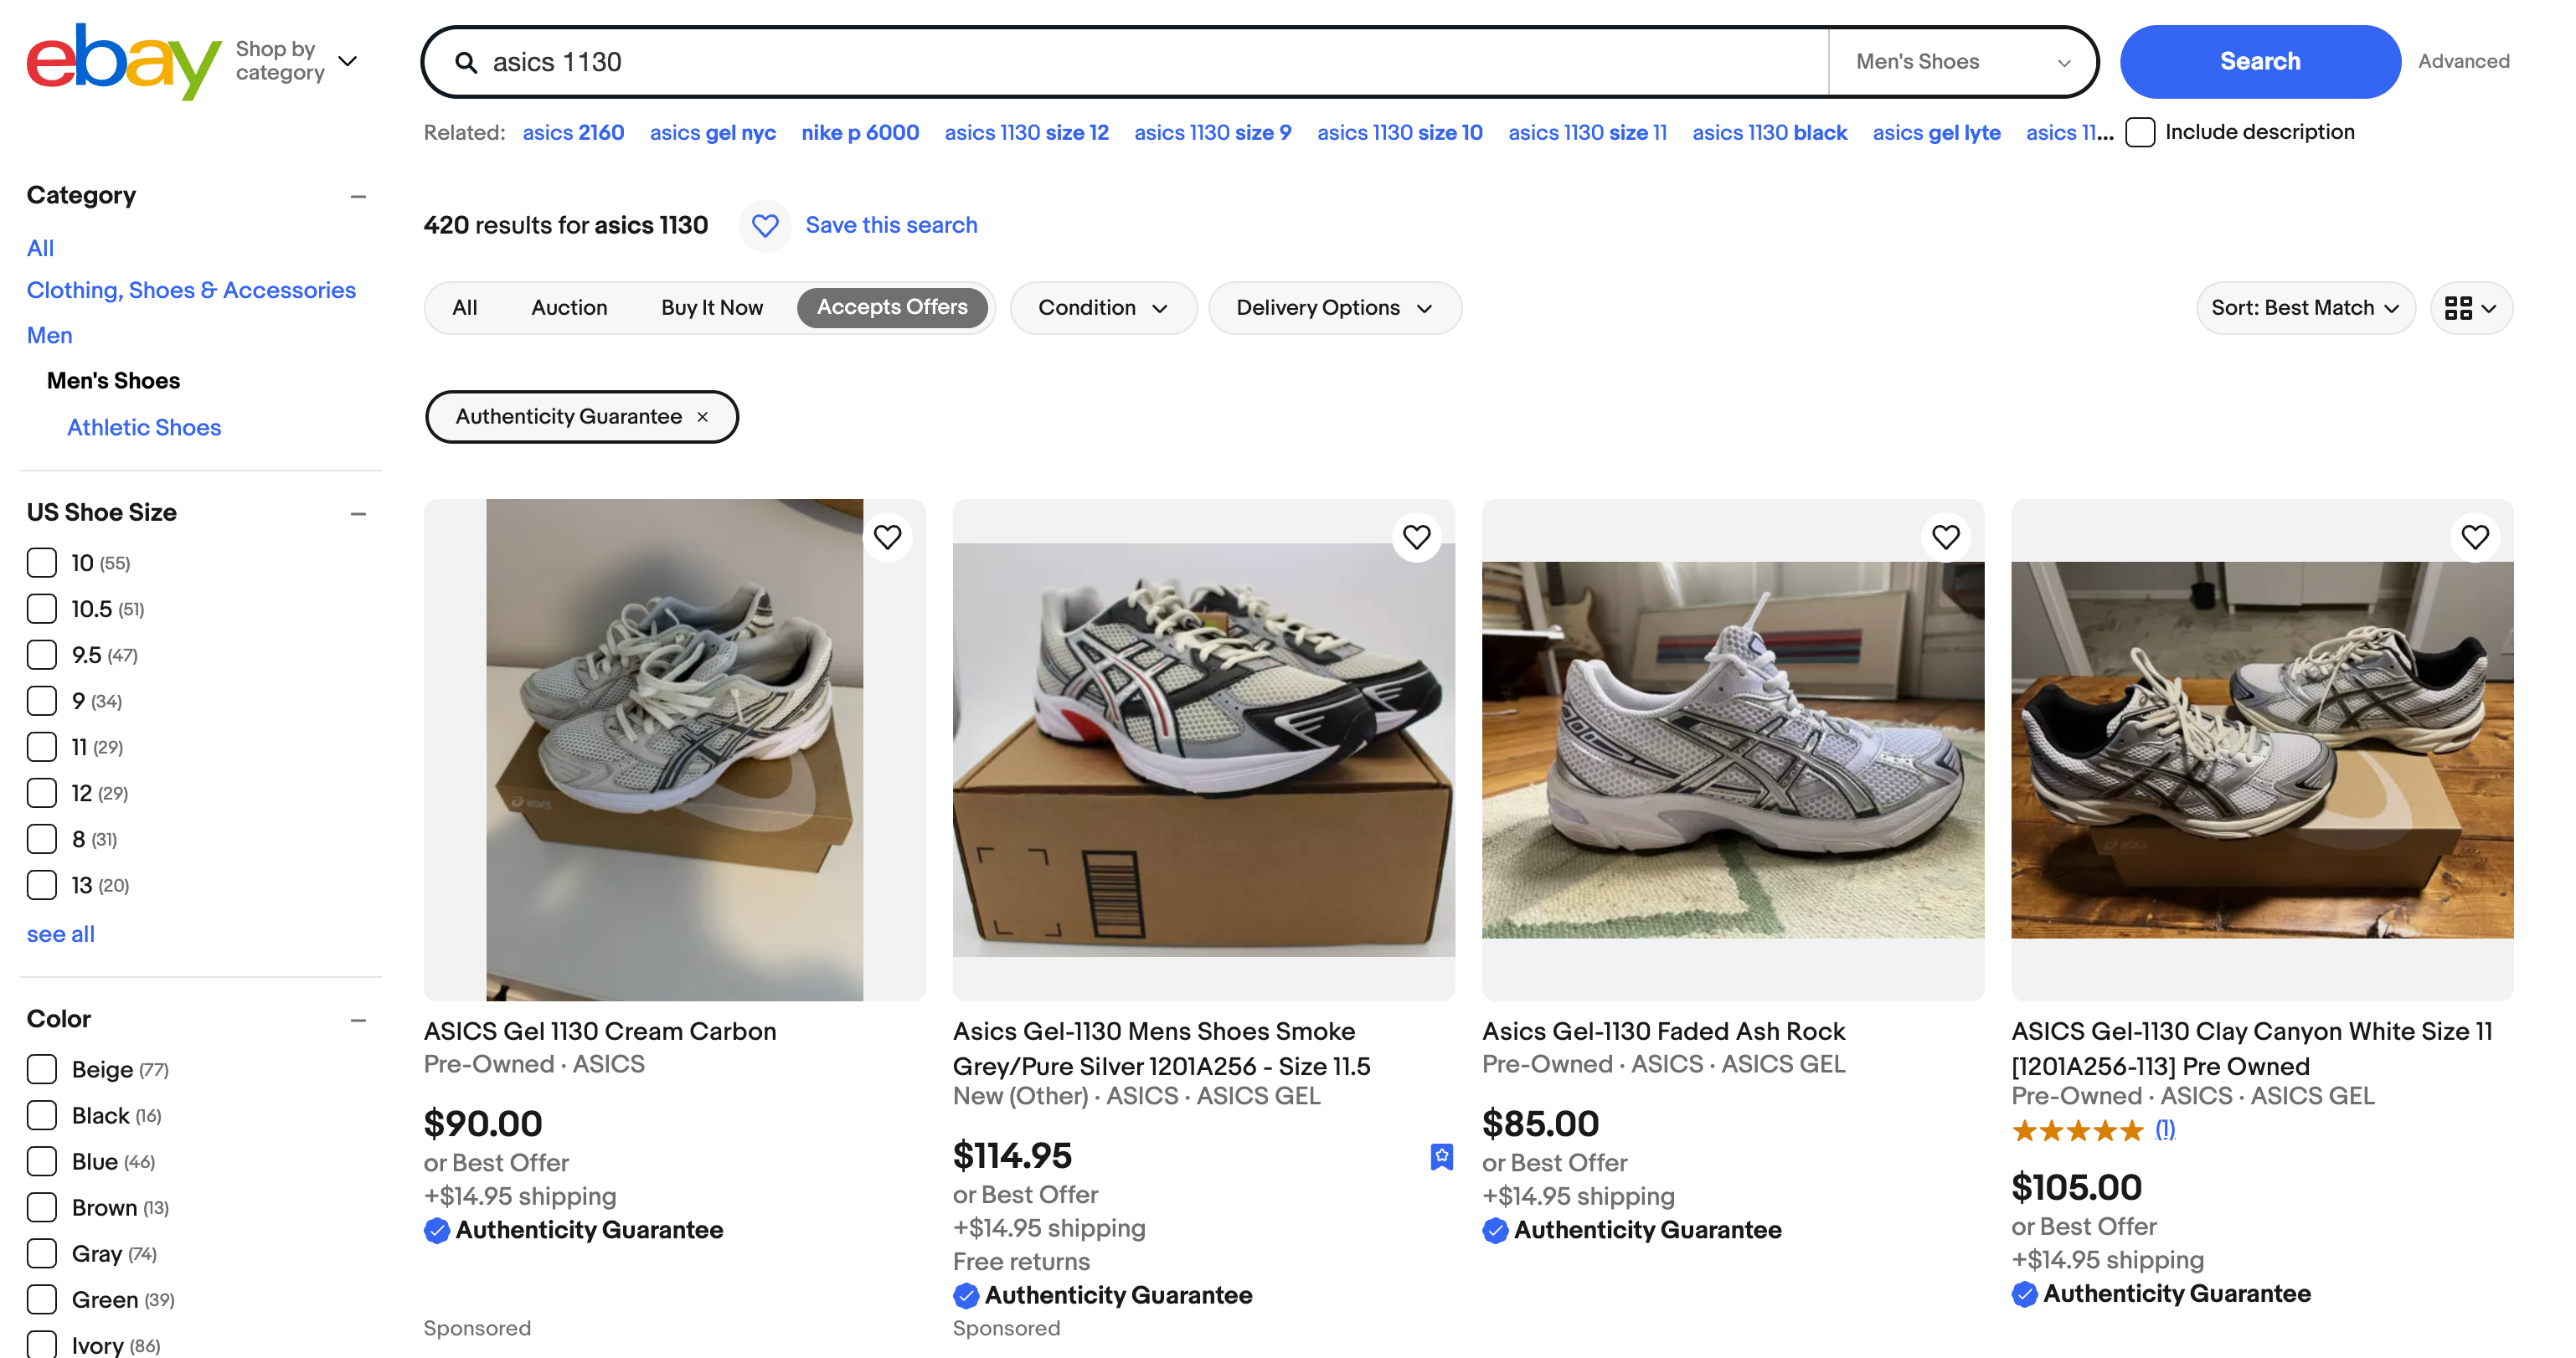Click the Save this search heart icon
Image resolution: width=2576 pixels, height=1358 pixels.
(765, 226)
